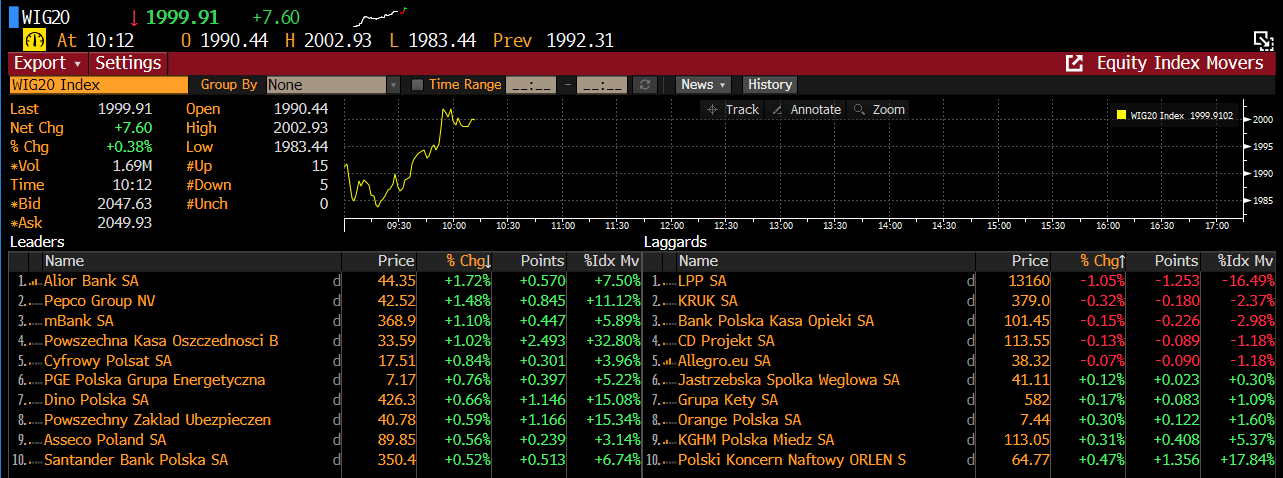Sort Laggards by % Chg column
Screen dimensions: 1283x478
(x=1103, y=261)
